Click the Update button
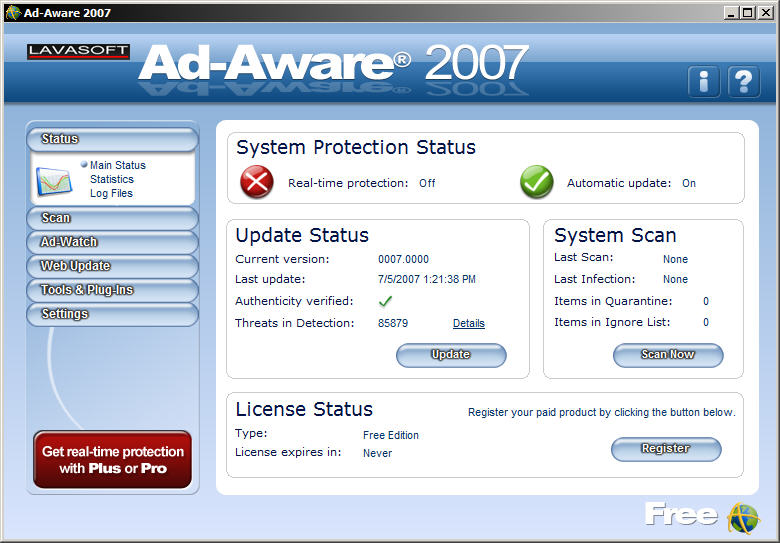Image resolution: width=780 pixels, height=543 pixels. coord(451,355)
